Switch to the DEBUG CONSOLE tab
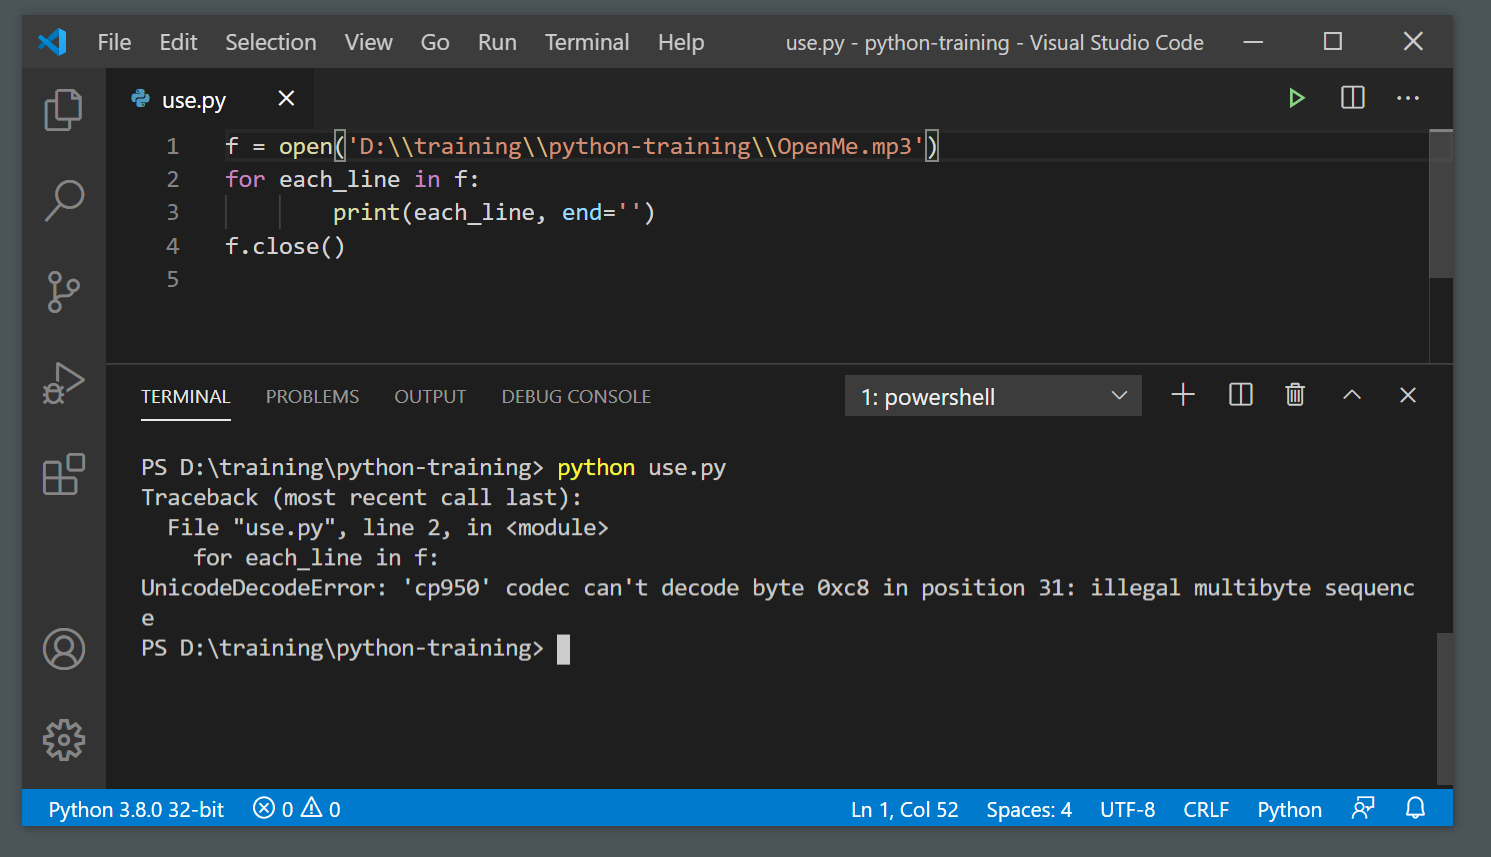Viewport: 1491px width, 857px height. pyautogui.click(x=576, y=397)
